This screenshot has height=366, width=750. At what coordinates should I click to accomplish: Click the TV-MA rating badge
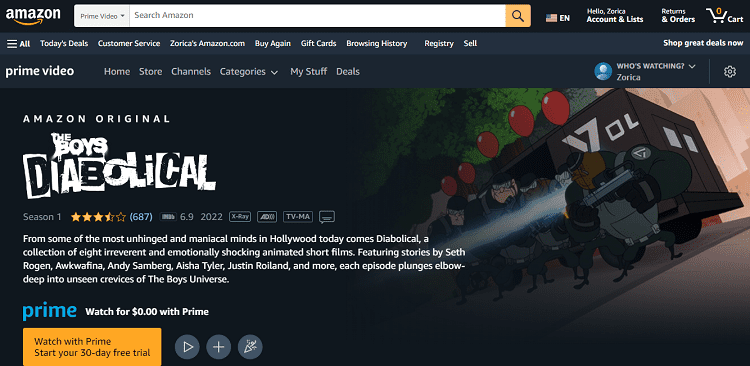298,217
